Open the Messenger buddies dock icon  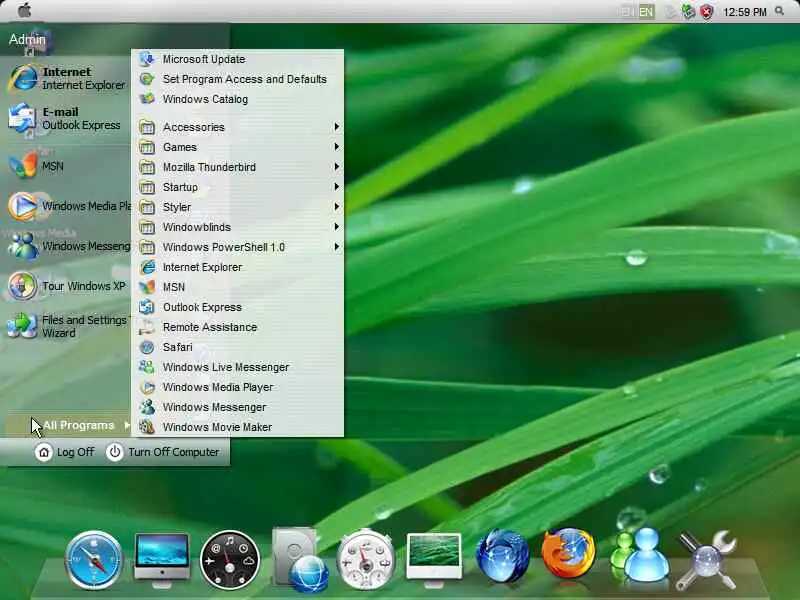(x=640, y=555)
